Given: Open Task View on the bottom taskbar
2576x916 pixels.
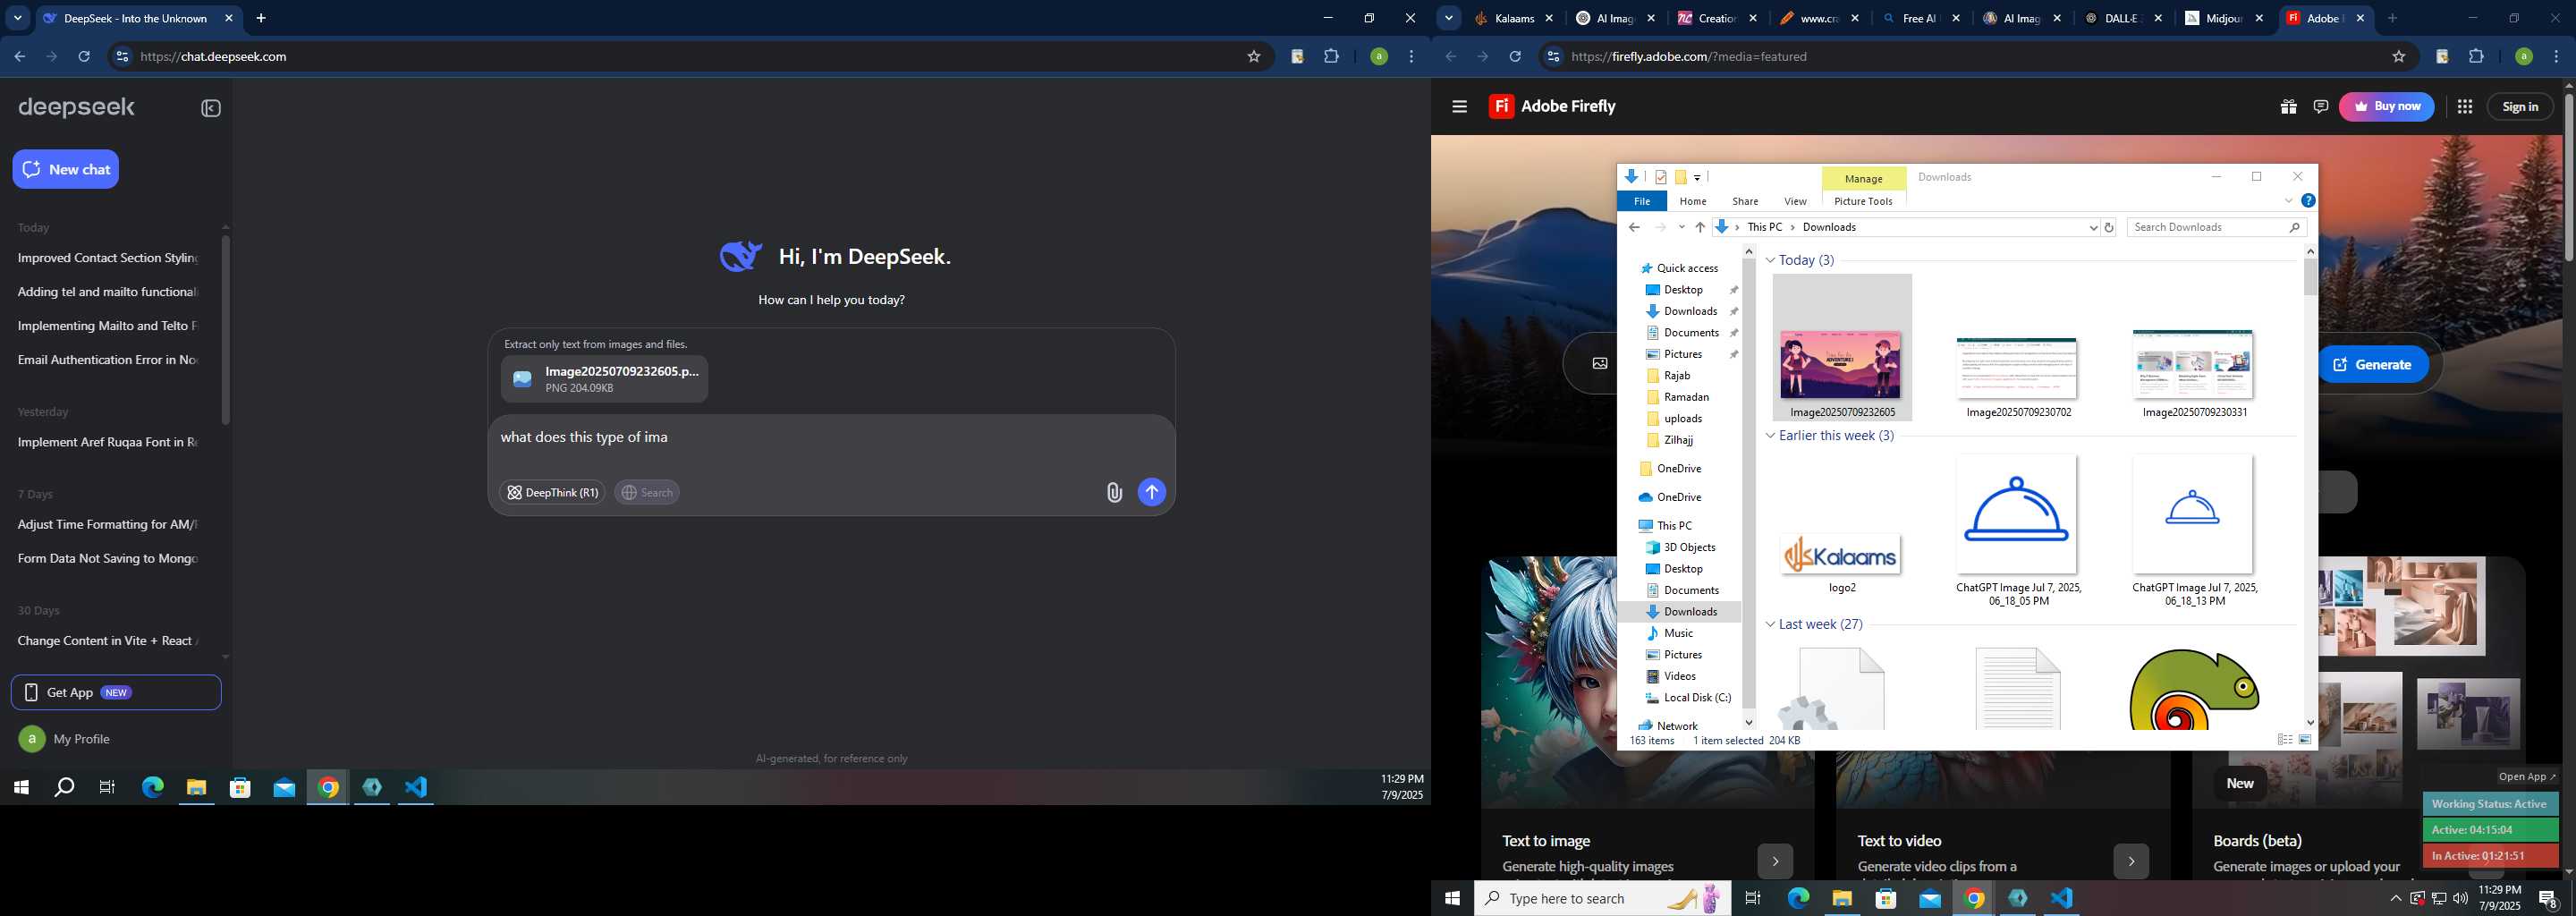Looking at the screenshot, I should 1752,898.
